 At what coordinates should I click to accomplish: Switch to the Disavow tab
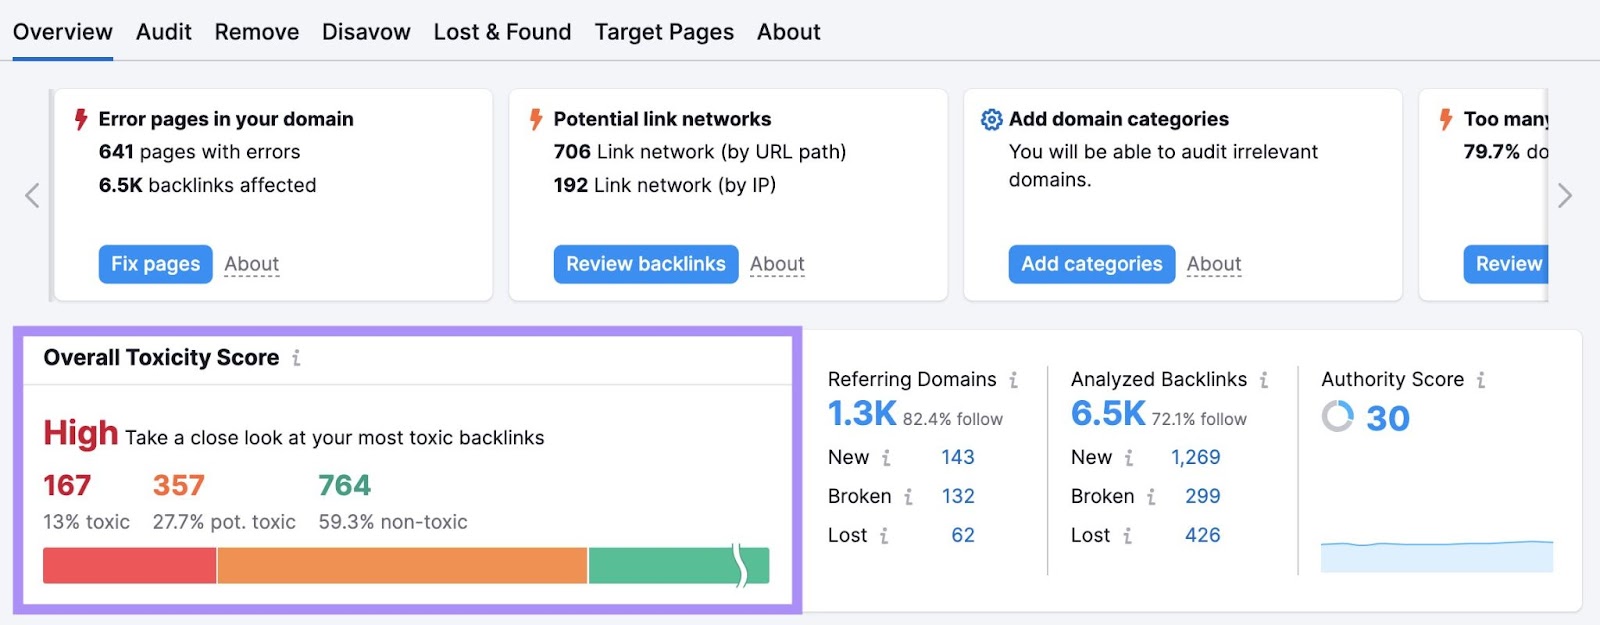tap(366, 32)
